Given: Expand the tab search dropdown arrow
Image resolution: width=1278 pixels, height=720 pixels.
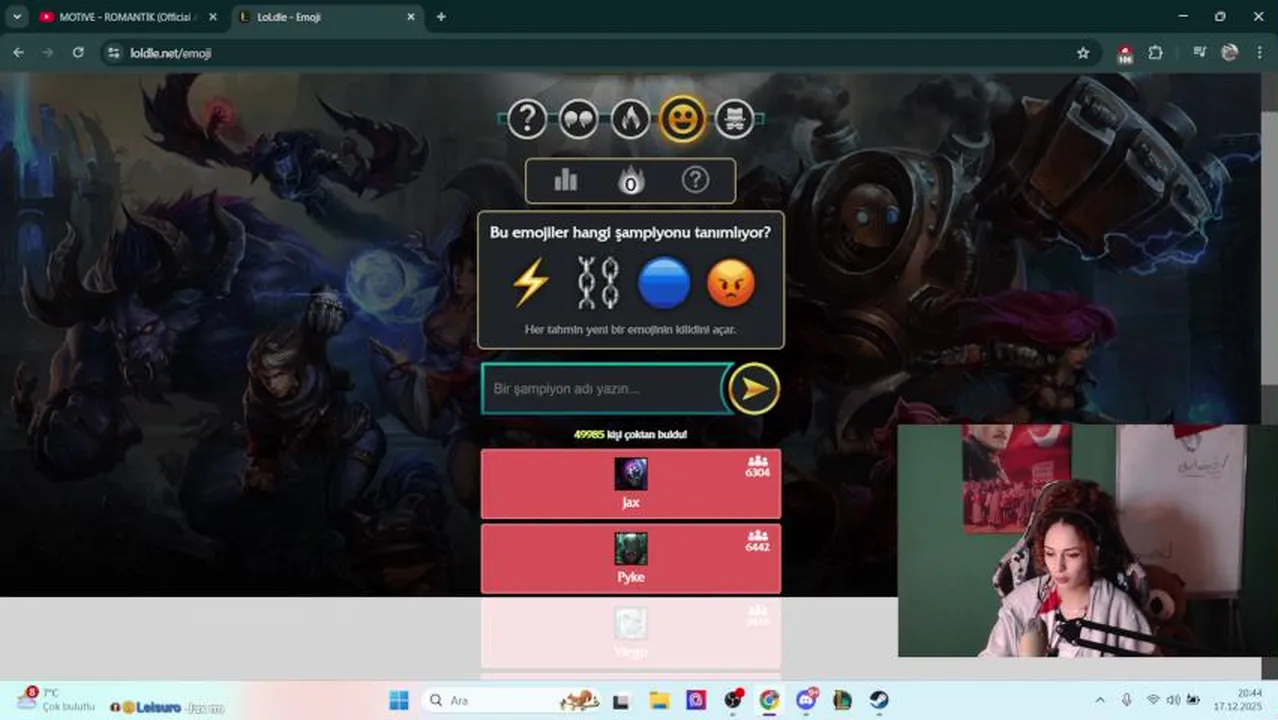Looking at the screenshot, I should click(x=16, y=17).
